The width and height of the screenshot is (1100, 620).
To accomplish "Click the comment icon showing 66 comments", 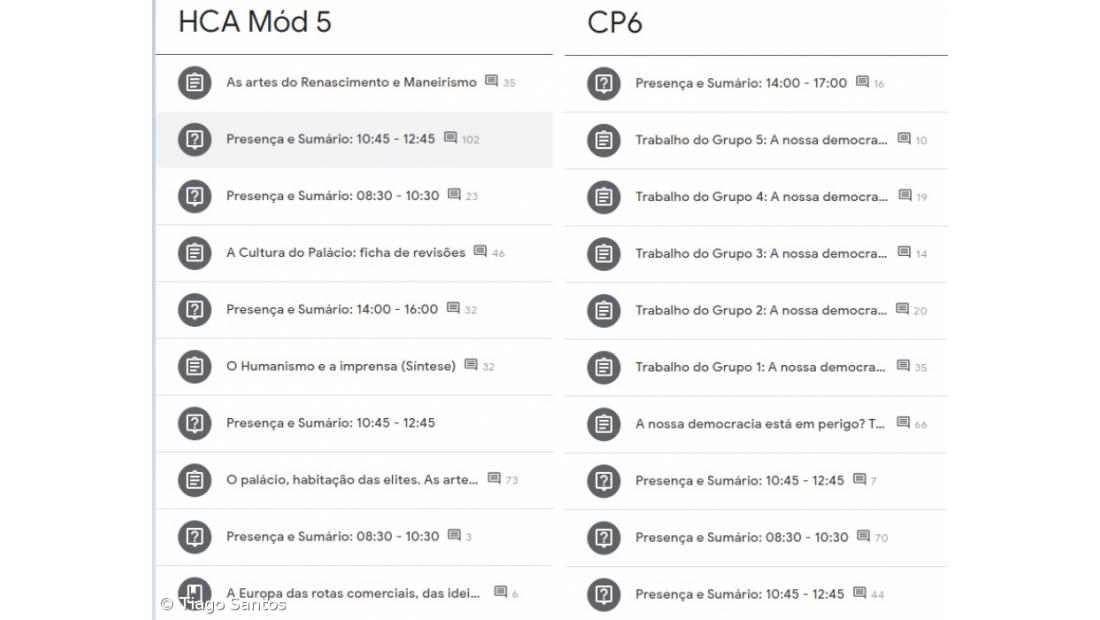I will point(903,423).
